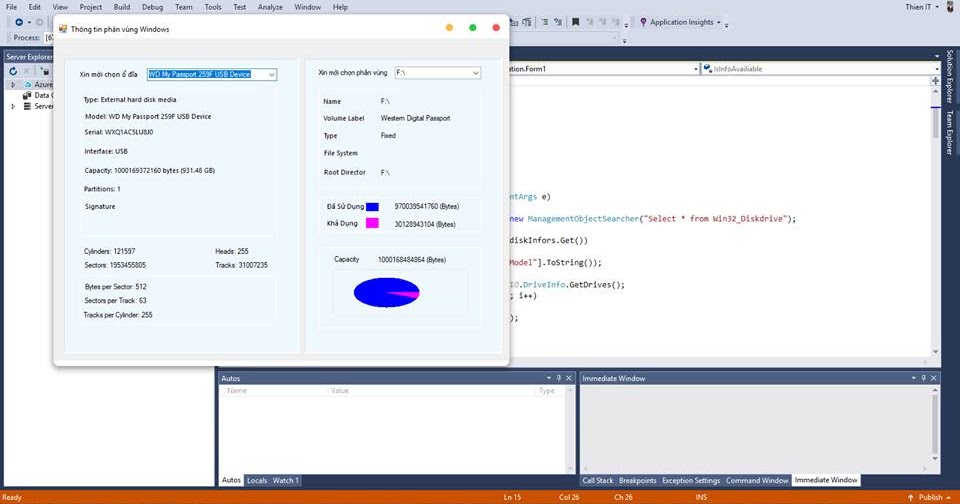This screenshot has height=504, width=960.
Task: Open the Thien IT account dropdown
Action: tap(937, 7)
